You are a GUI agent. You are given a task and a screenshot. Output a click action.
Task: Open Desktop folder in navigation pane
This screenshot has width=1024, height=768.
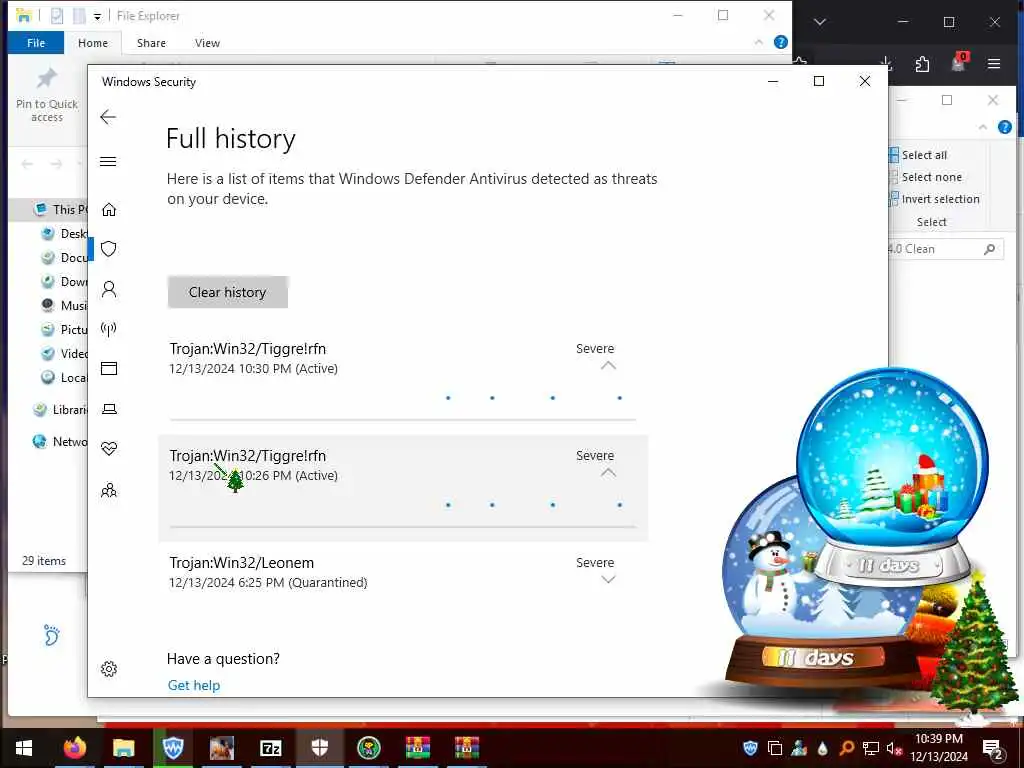[x=64, y=234]
